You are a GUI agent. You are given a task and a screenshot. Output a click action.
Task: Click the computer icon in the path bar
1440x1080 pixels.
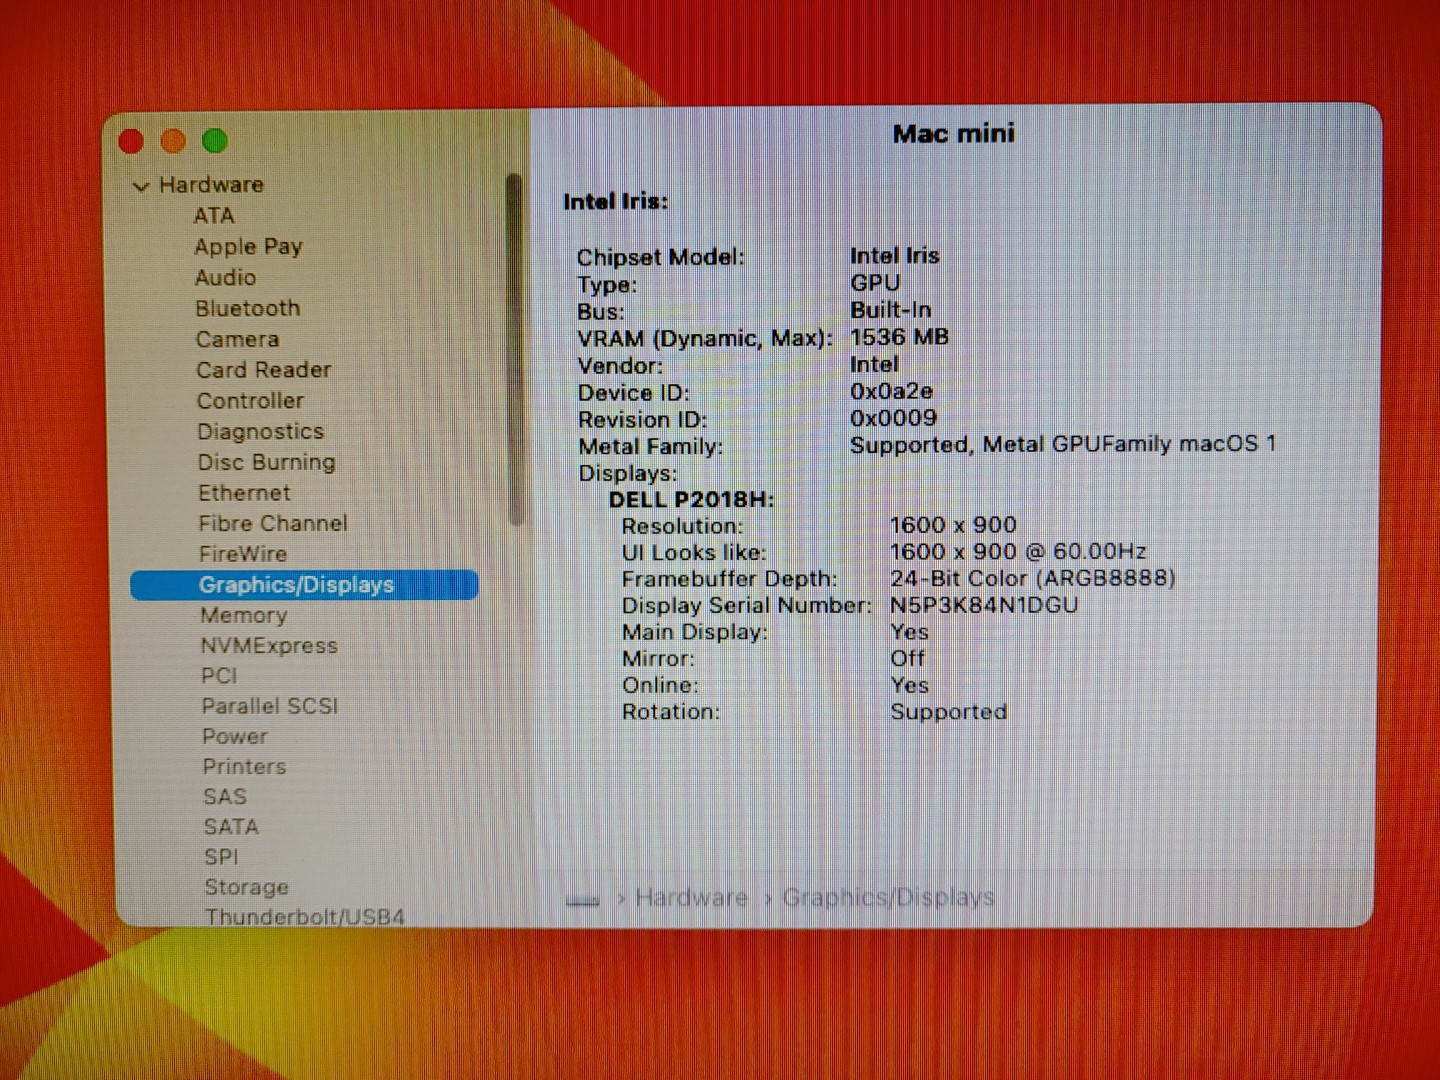tap(583, 900)
